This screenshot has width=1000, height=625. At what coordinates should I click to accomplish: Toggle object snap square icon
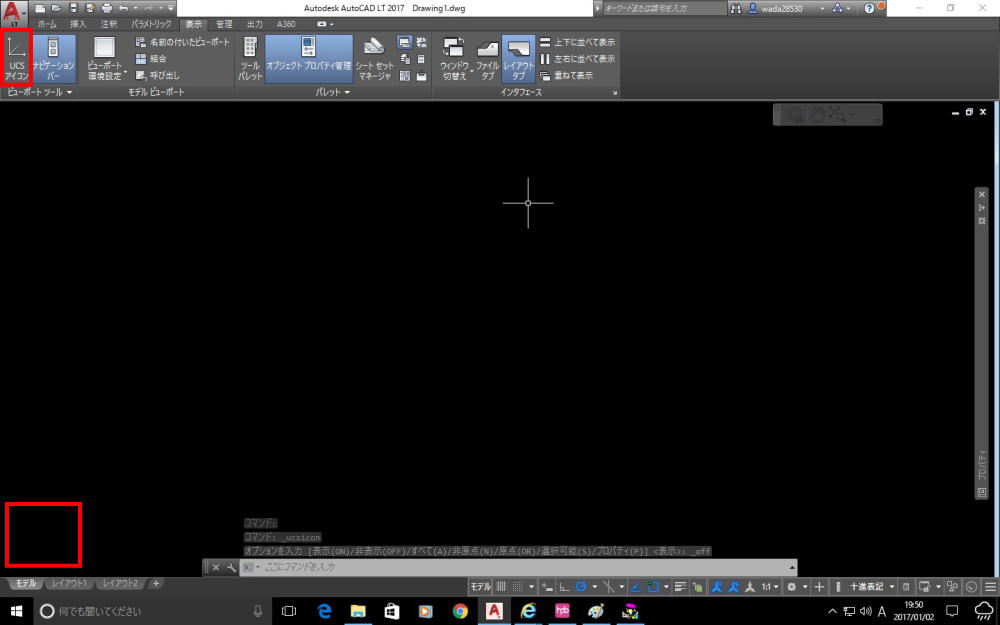tap(653, 587)
